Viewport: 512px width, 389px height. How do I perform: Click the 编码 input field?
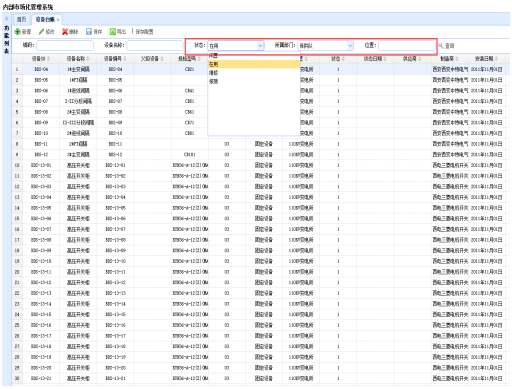(65, 45)
